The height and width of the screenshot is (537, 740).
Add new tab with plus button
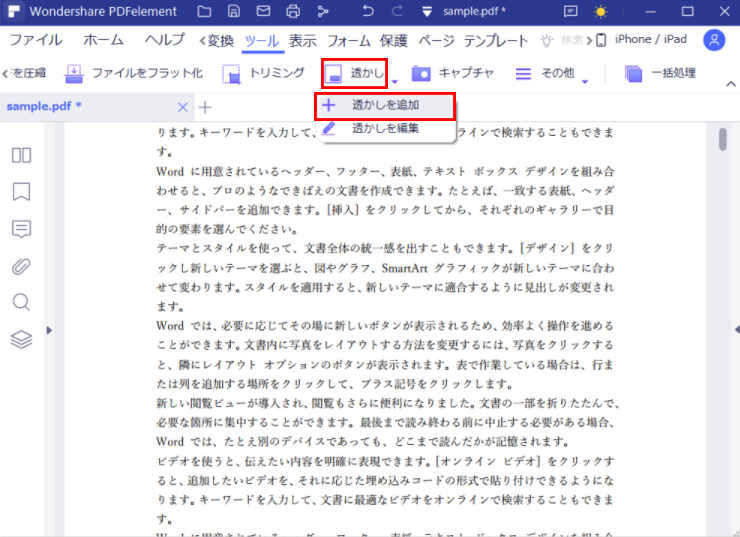pyautogui.click(x=205, y=108)
